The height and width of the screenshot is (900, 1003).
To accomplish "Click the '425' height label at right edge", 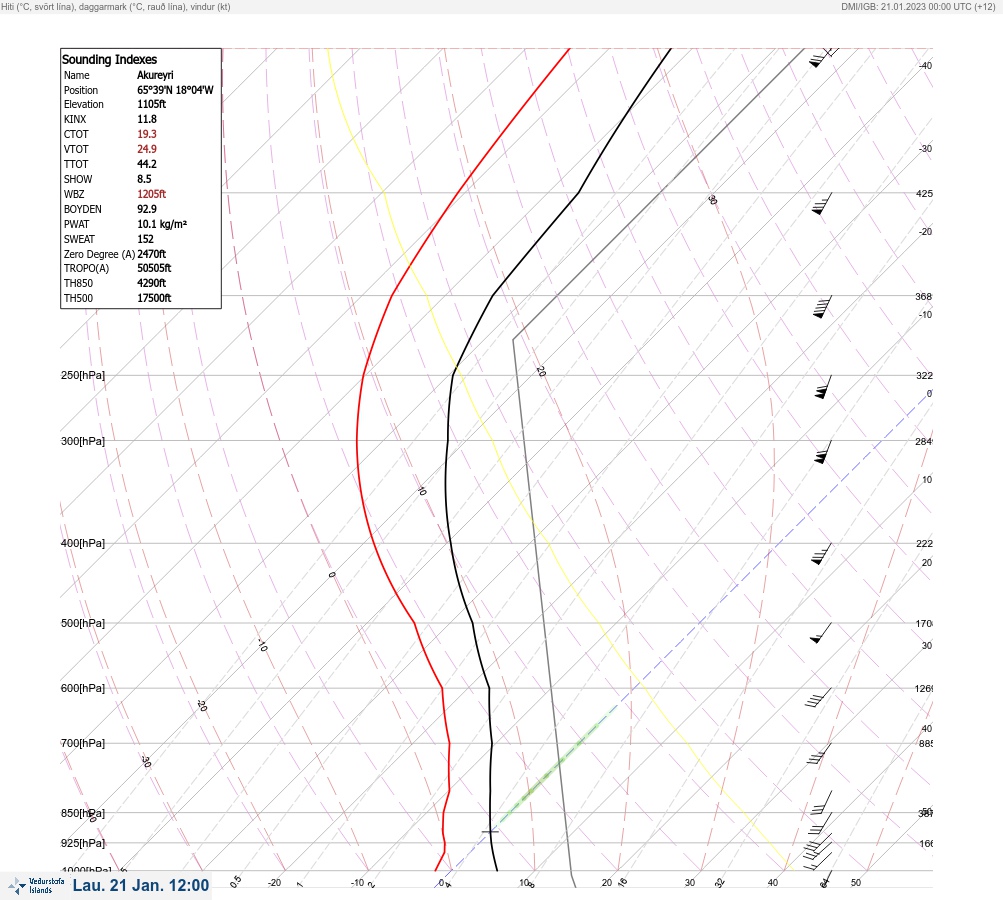I will (924, 193).
